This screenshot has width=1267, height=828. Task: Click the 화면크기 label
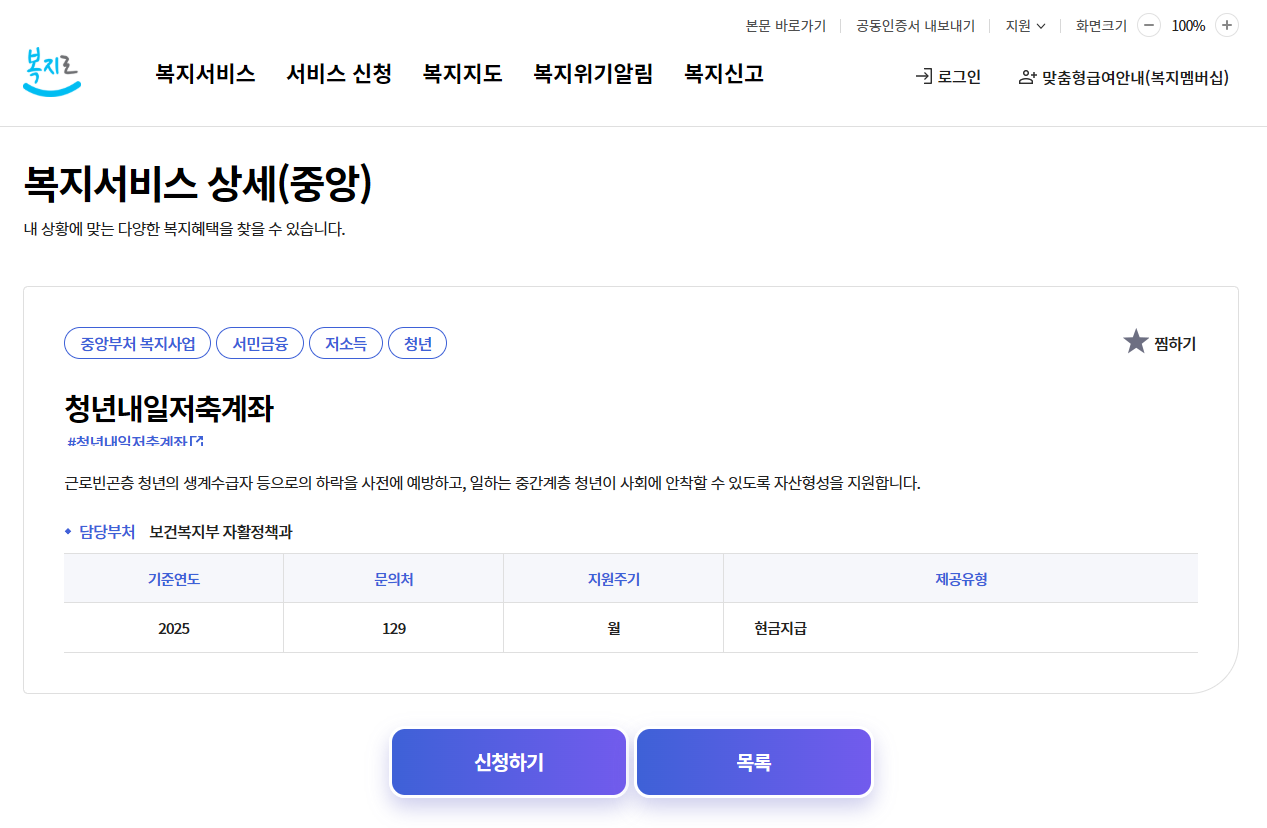coord(1101,26)
